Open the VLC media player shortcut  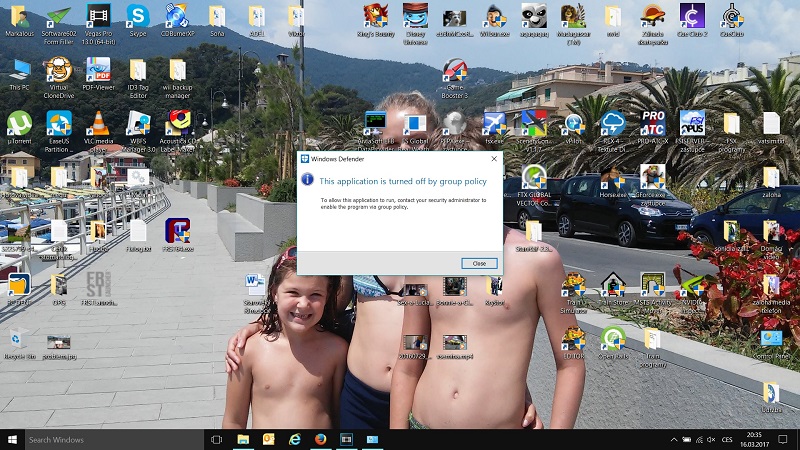(98, 123)
